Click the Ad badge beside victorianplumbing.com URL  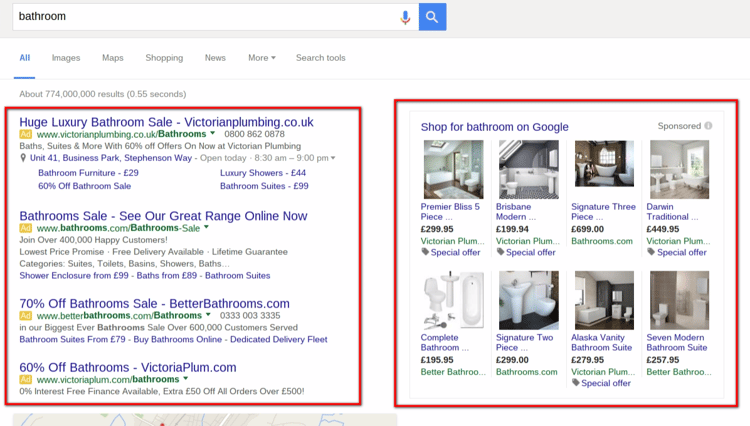click(26, 134)
